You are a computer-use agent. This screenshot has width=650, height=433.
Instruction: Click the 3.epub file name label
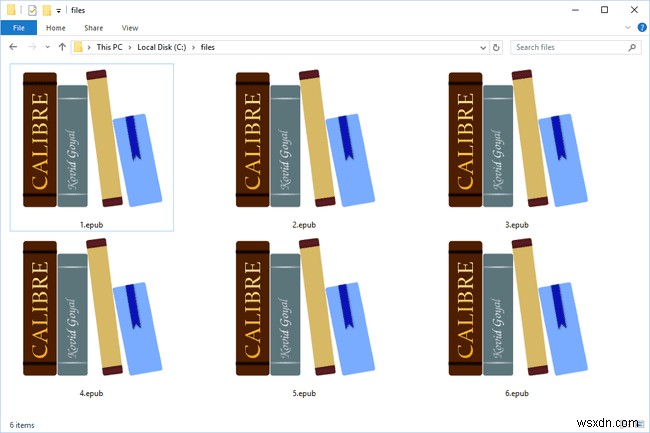(517, 225)
